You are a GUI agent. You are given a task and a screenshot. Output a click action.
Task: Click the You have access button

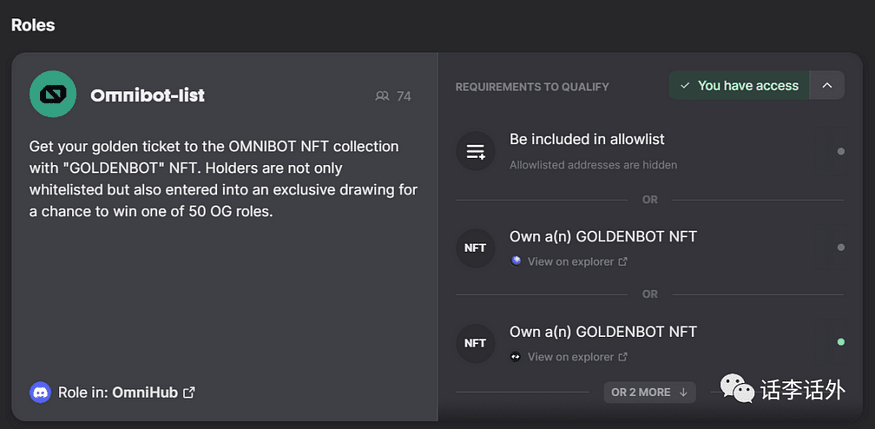[x=739, y=85]
